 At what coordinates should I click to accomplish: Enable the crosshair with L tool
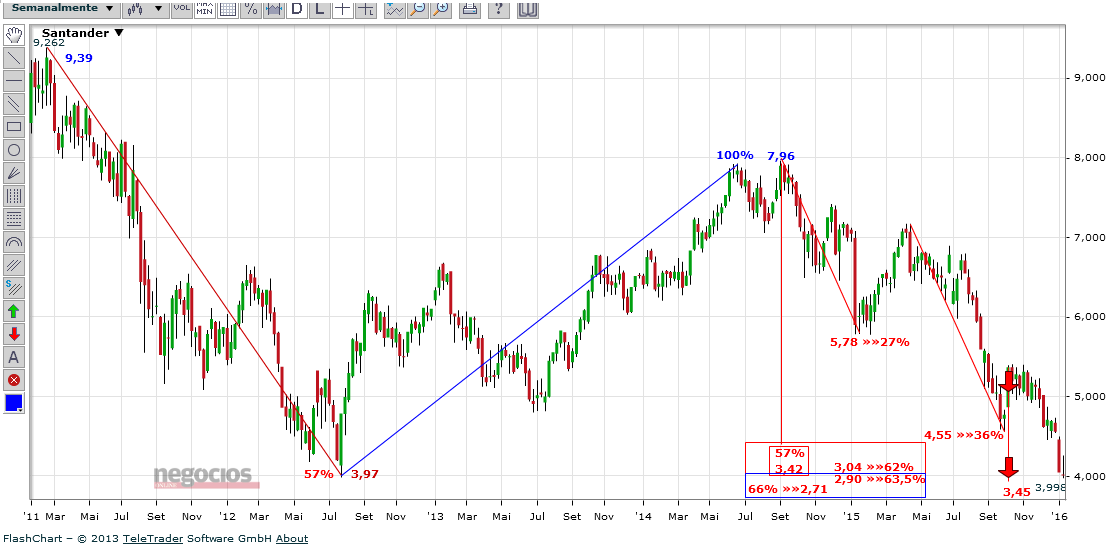coord(366,8)
